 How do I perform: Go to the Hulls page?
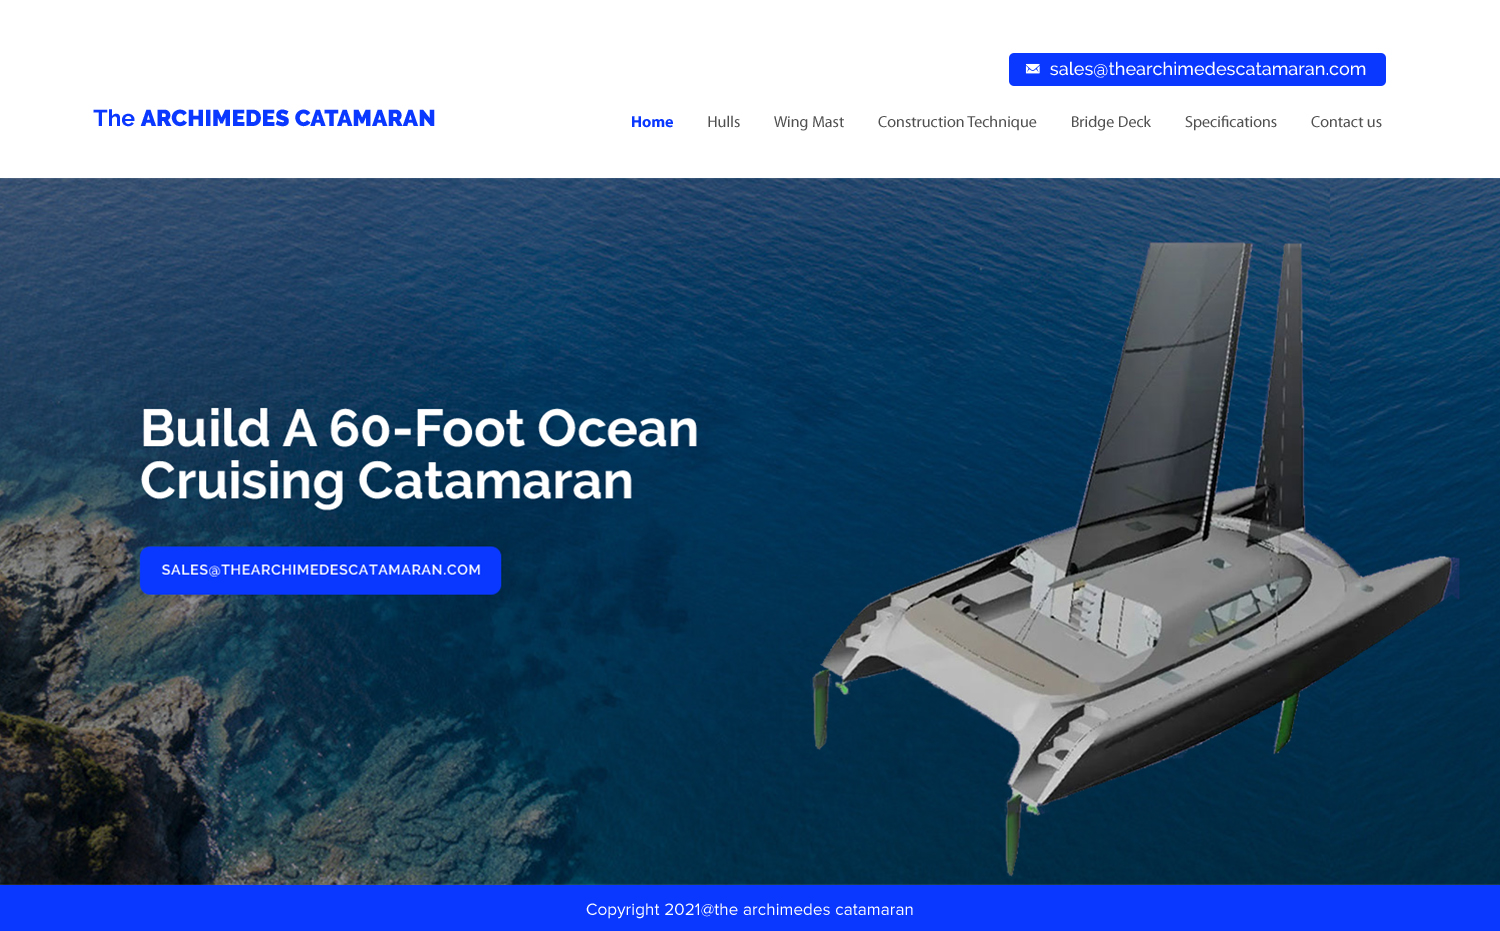[723, 122]
